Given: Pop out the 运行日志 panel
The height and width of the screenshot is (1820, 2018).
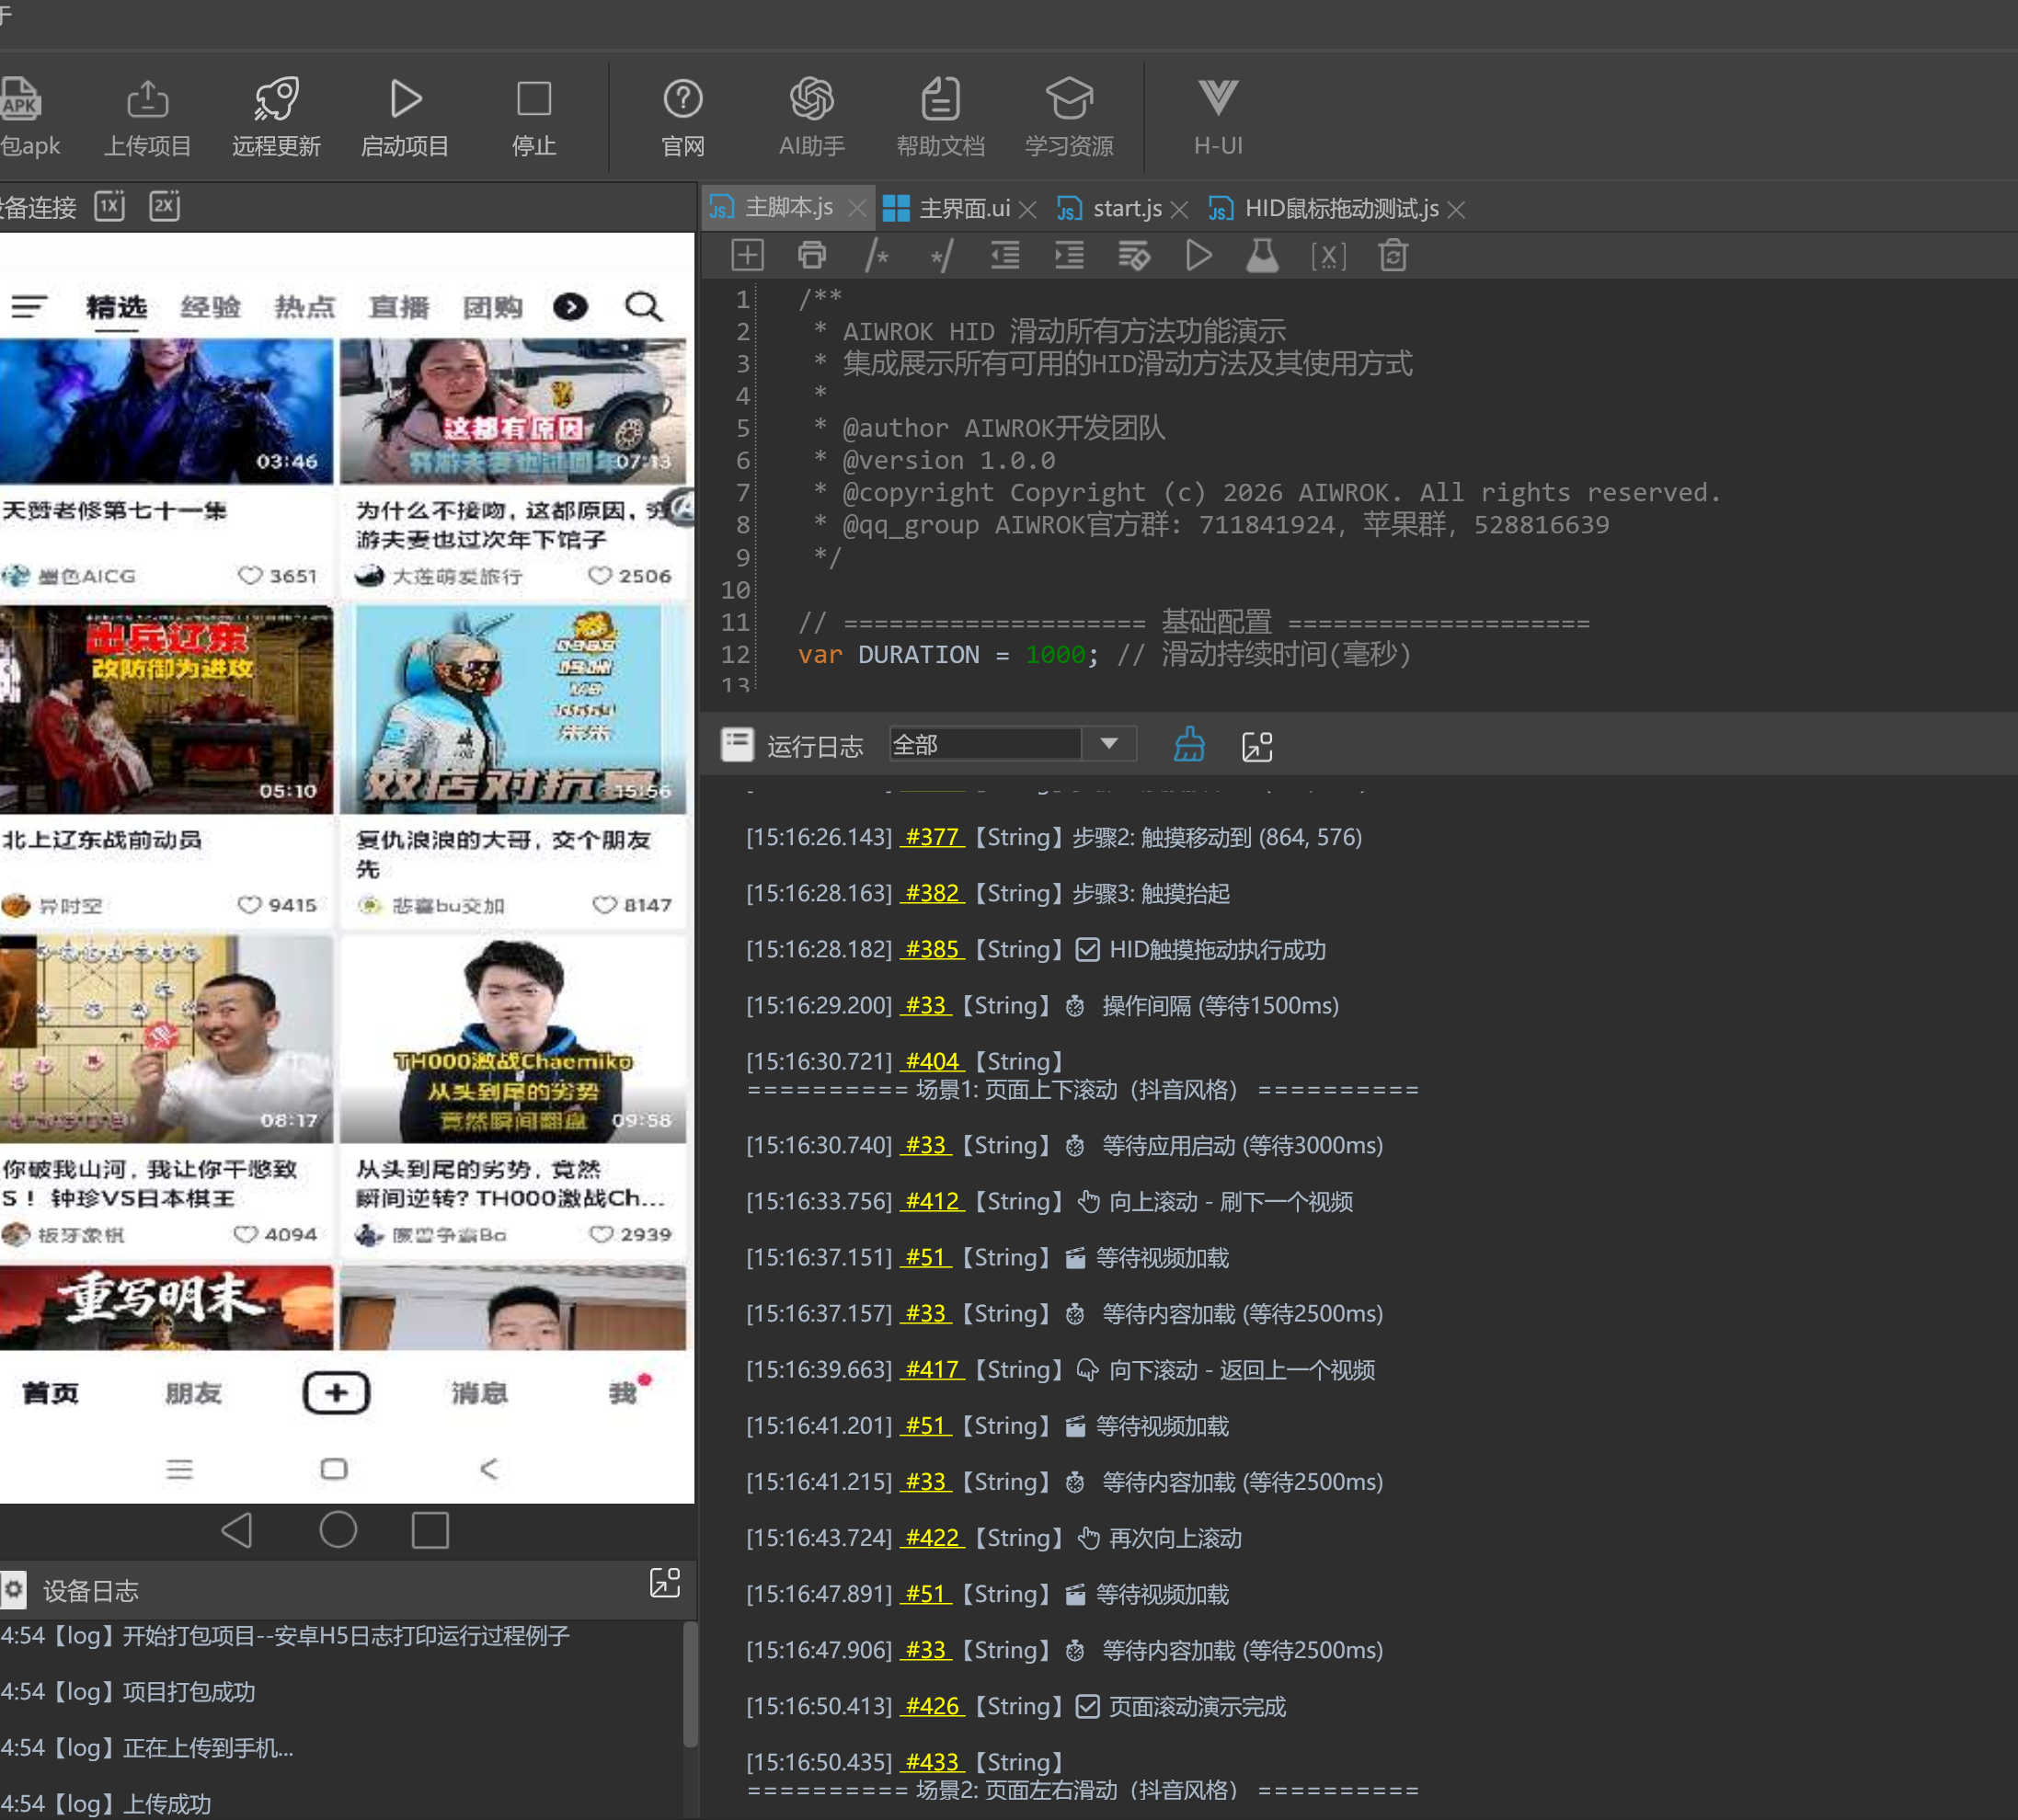Looking at the screenshot, I should 1257,746.
